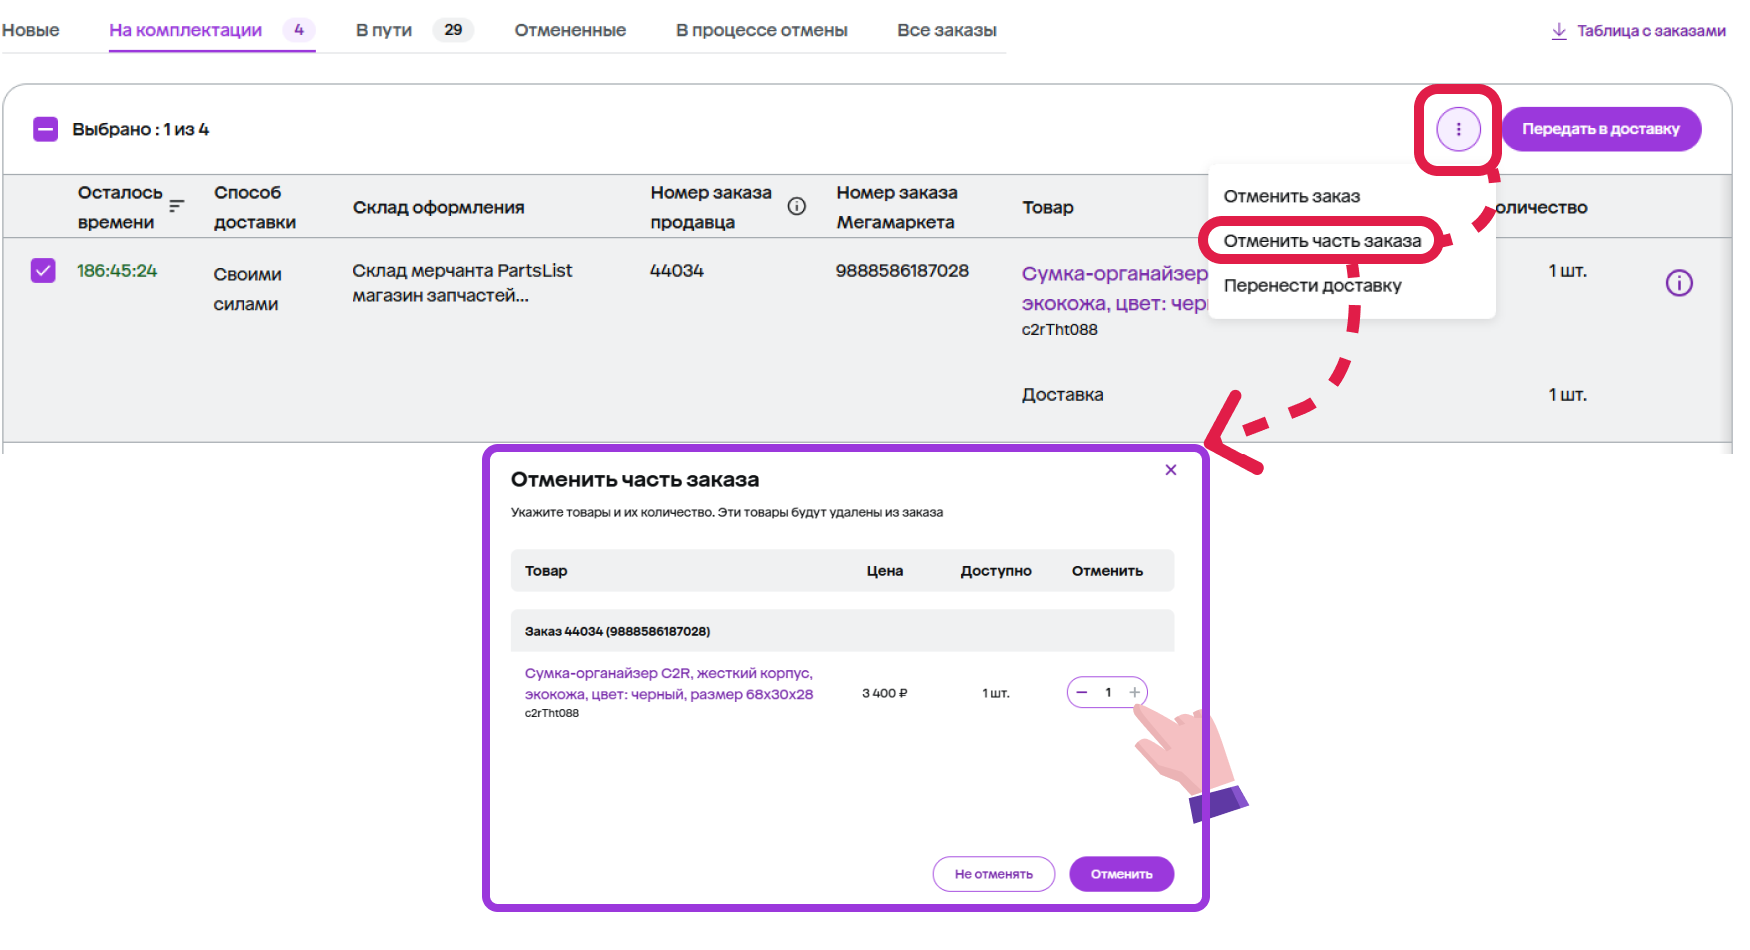Choose Отменить часть заказа menu option
Screen dimensions: 1750x950
[x=1321, y=241]
